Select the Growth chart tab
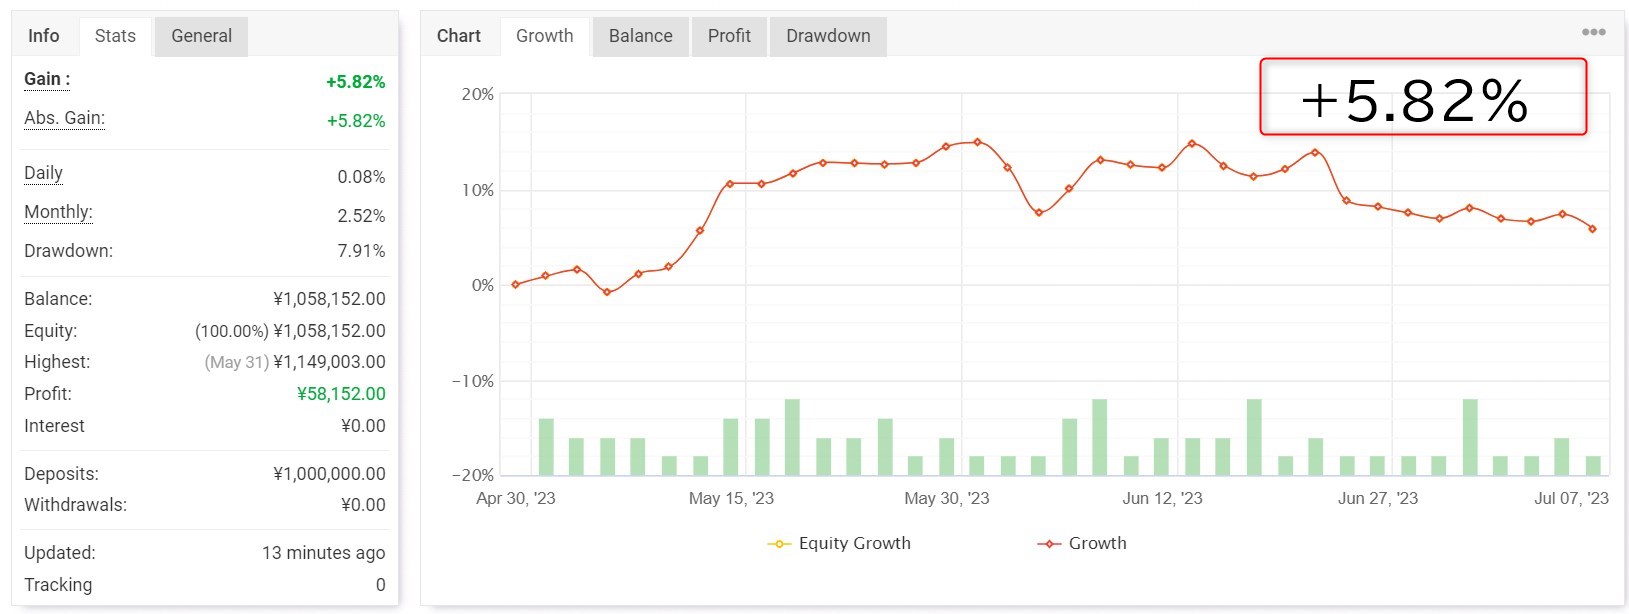Viewport: 1629px width, 614px height. point(544,36)
